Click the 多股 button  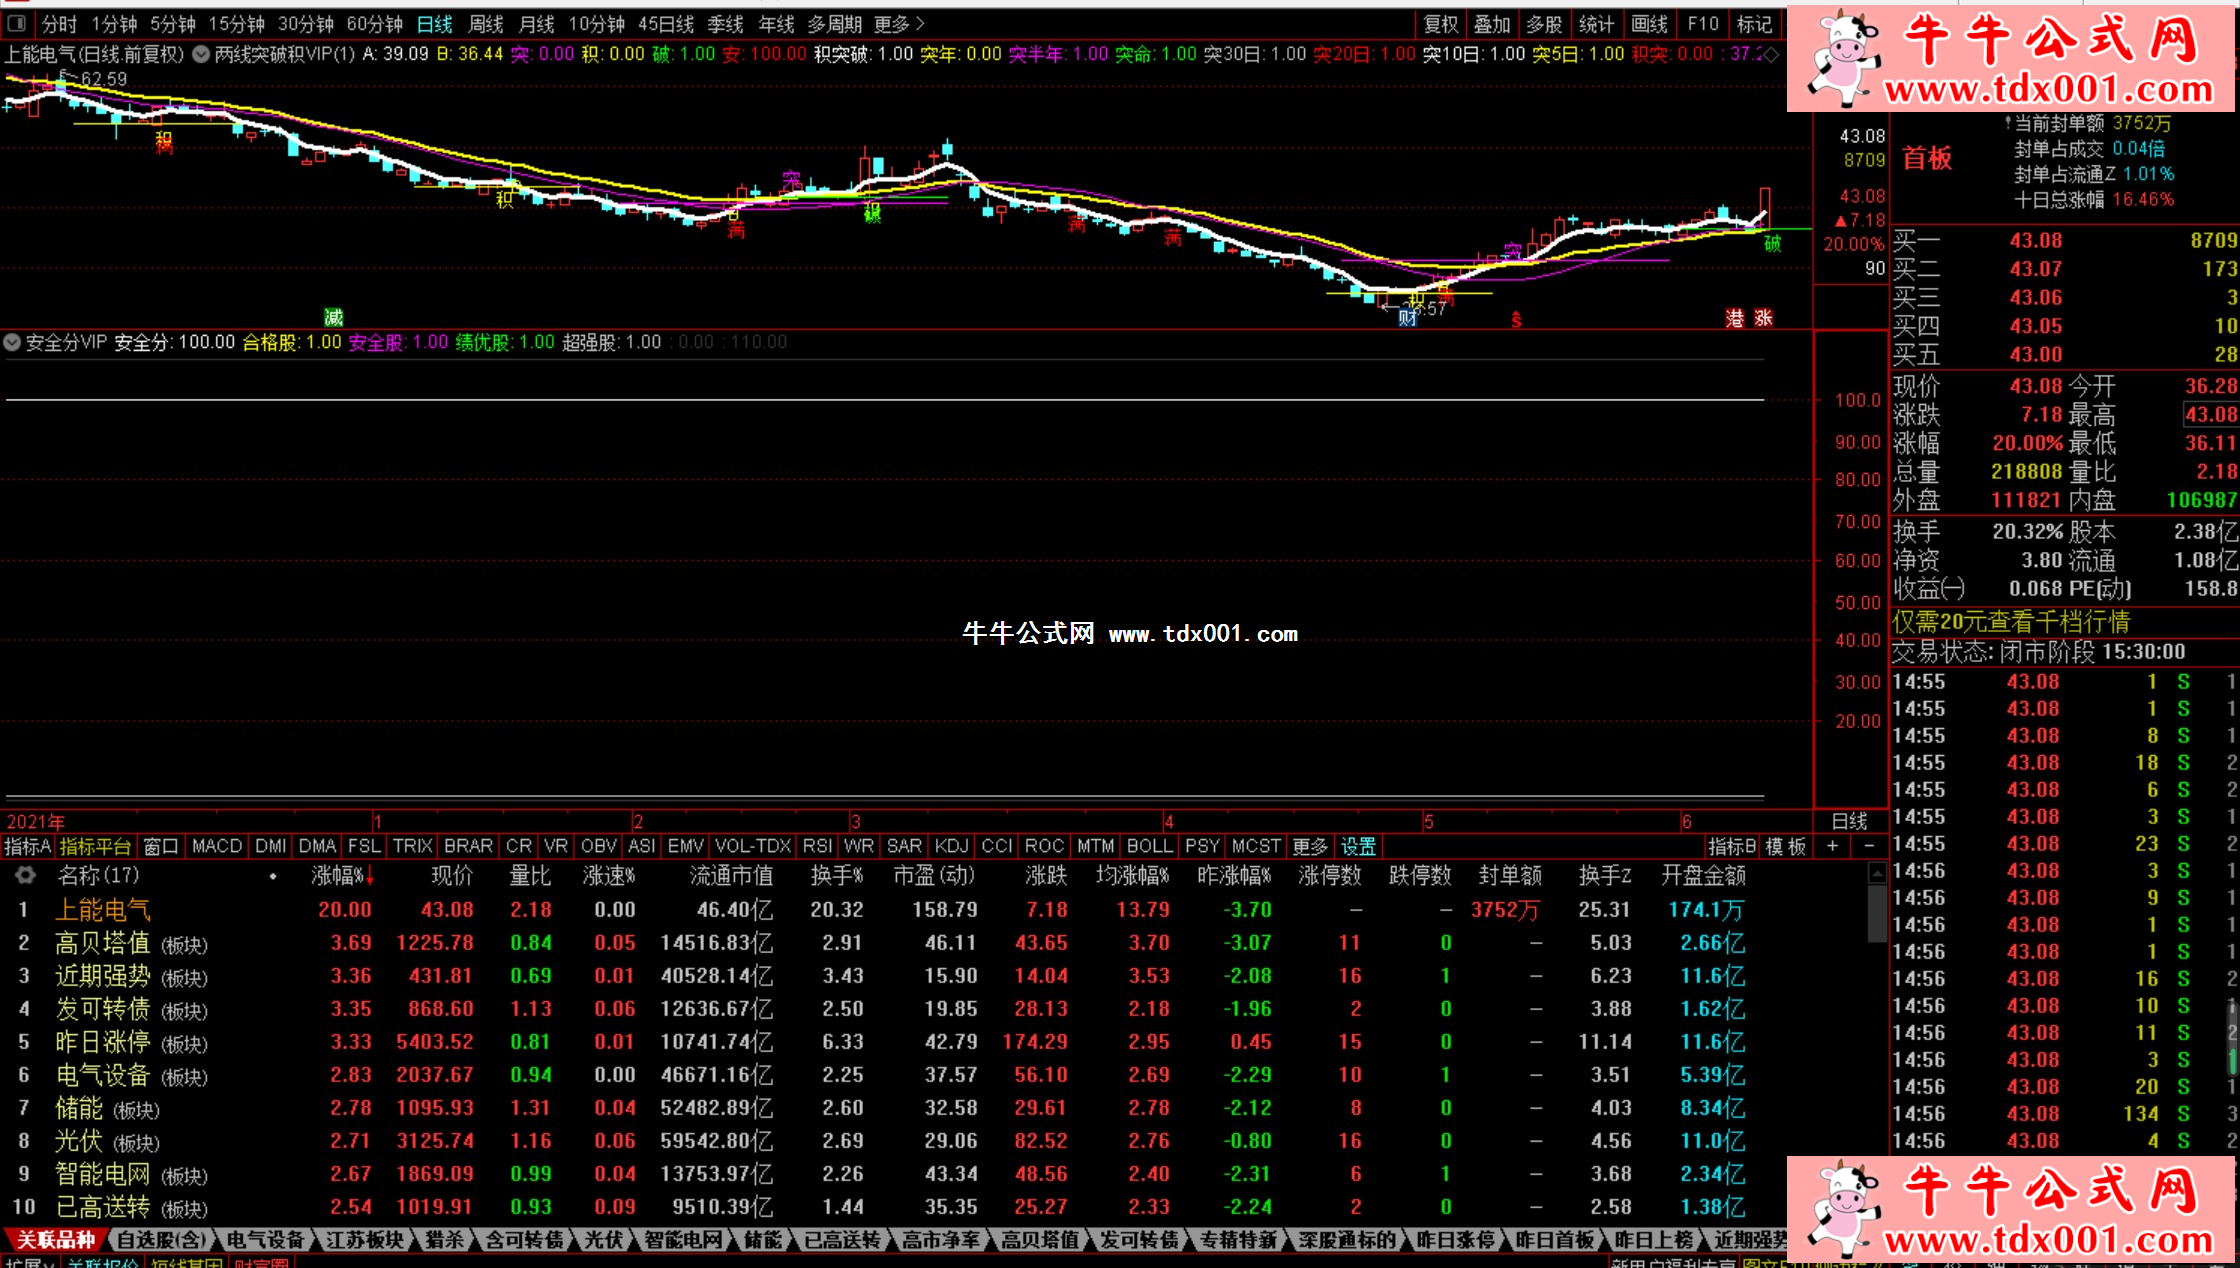click(1544, 24)
